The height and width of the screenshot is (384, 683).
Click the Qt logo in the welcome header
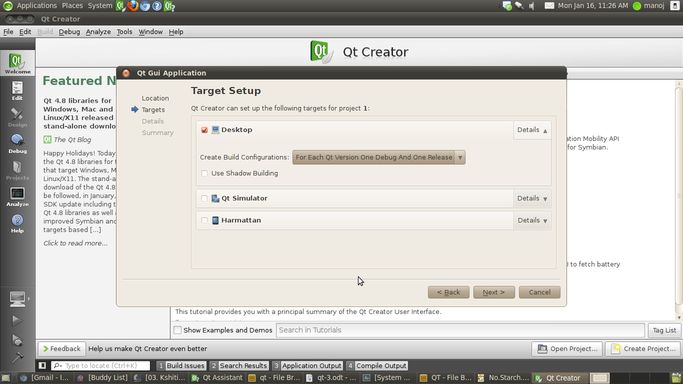pyautogui.click(x=320, y=51)
